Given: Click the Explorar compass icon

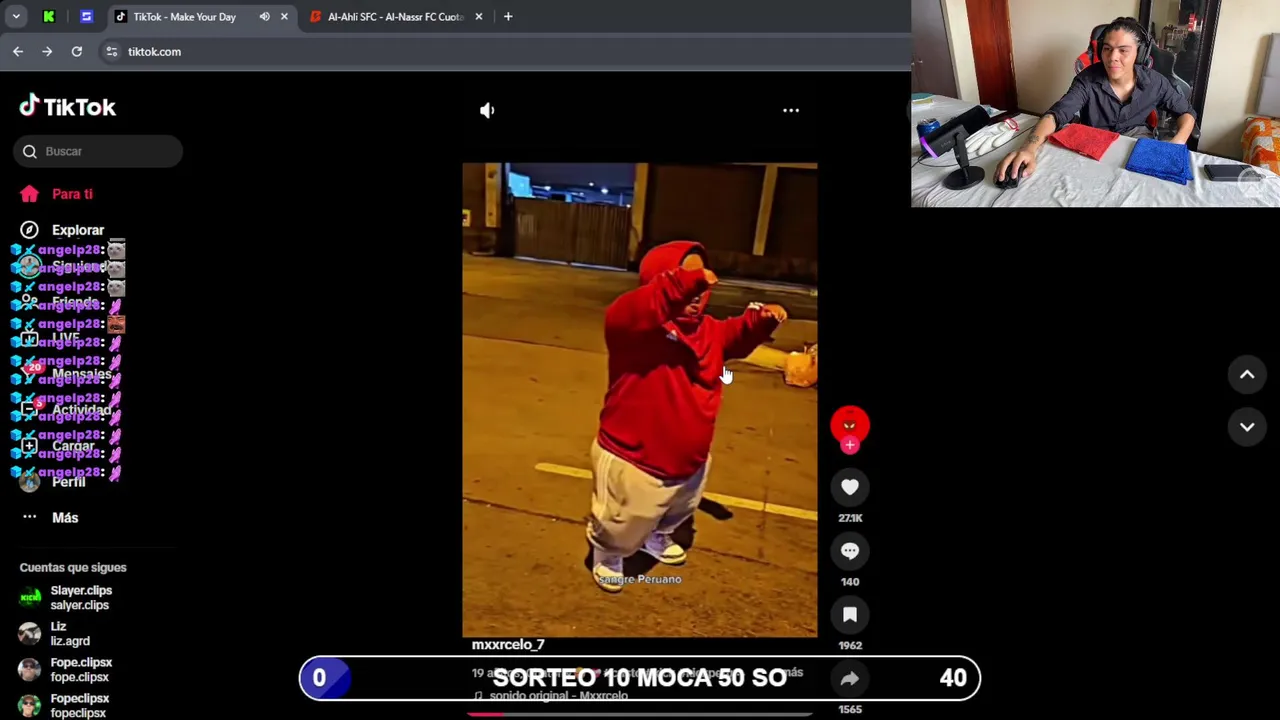Looking at the screenshot, I should (29, 230).
